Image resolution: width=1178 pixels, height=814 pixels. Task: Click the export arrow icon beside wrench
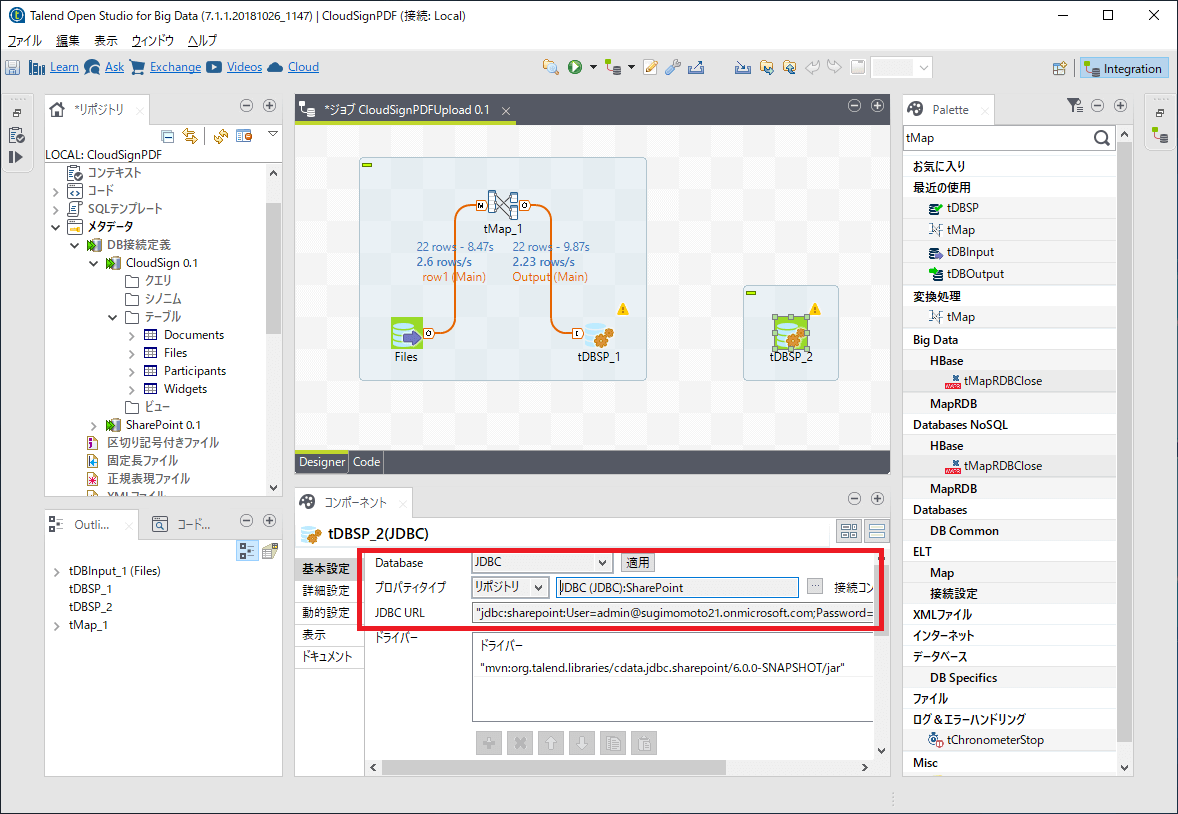[x=696, y=68]
